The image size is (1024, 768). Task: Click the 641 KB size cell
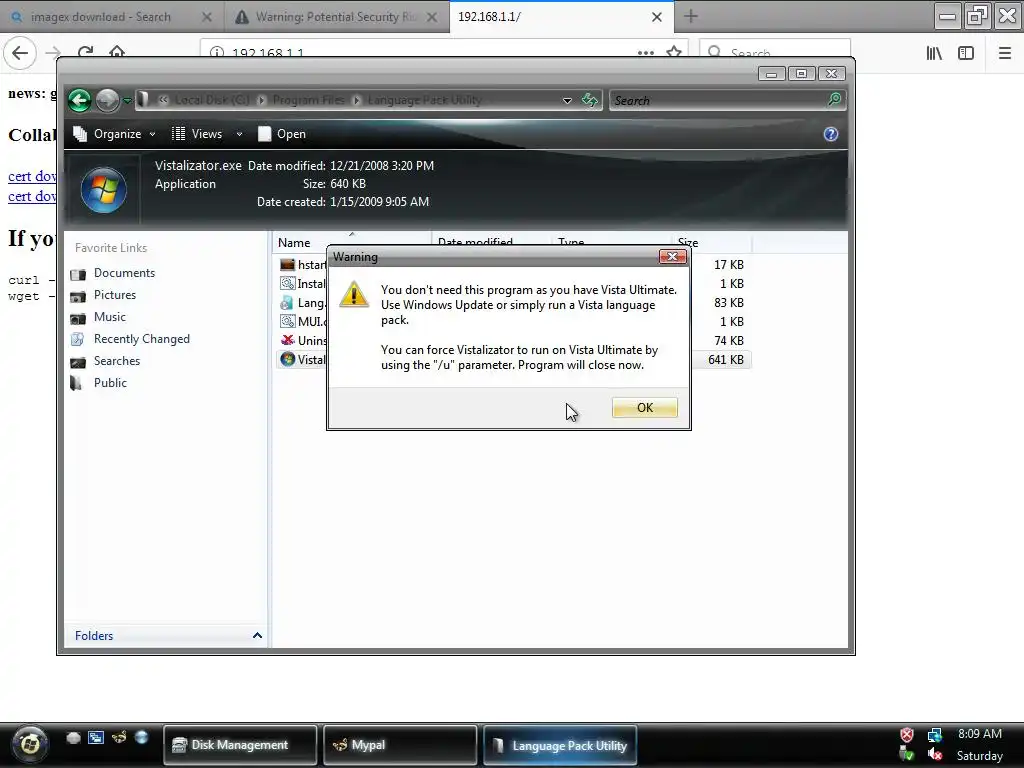point(726,359)
